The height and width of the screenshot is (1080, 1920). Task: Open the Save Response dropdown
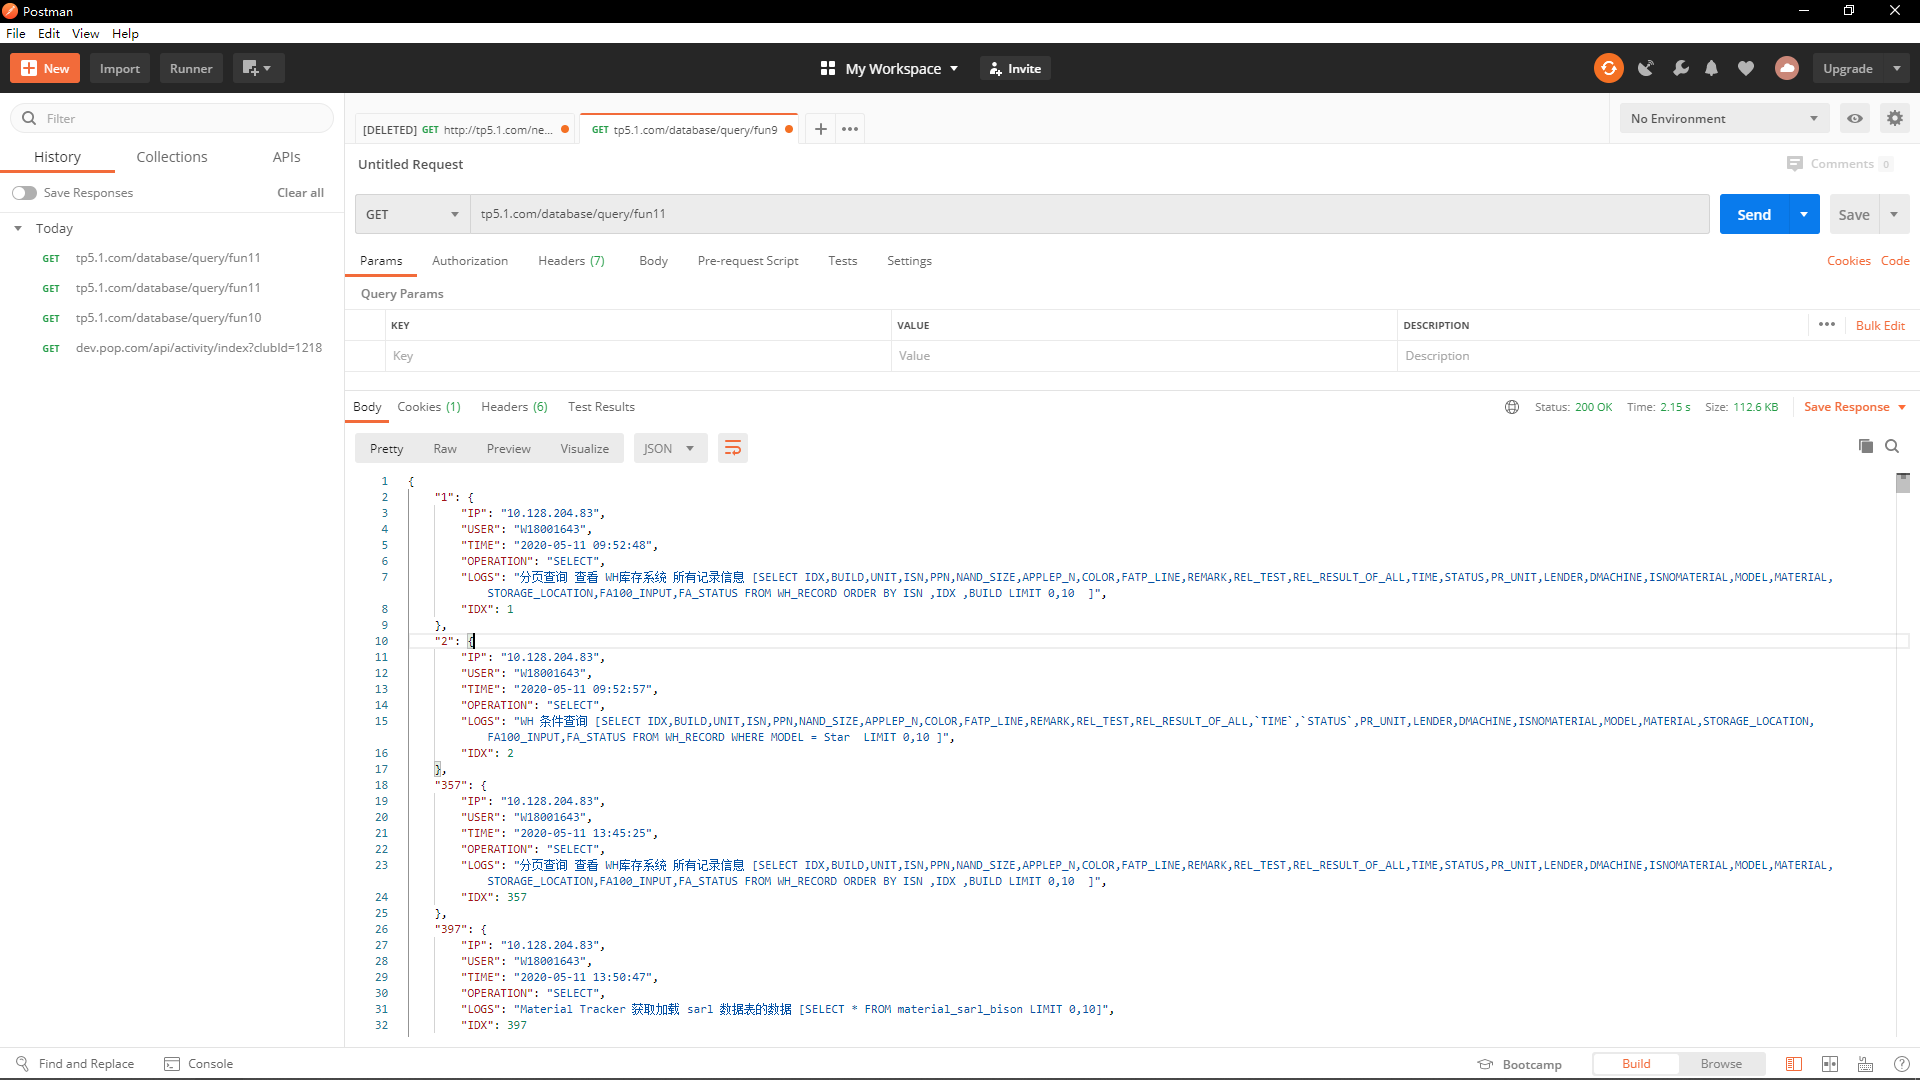pyautogui.click(x=1855, y=407)
